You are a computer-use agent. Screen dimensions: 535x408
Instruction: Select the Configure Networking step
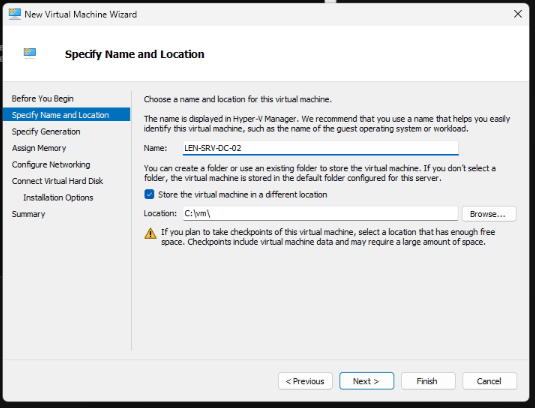[51, 164]
